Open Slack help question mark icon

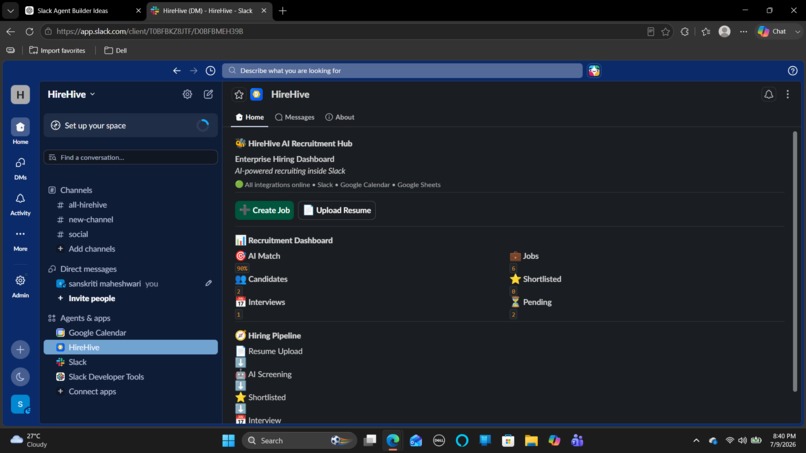[x=792, y=70]
